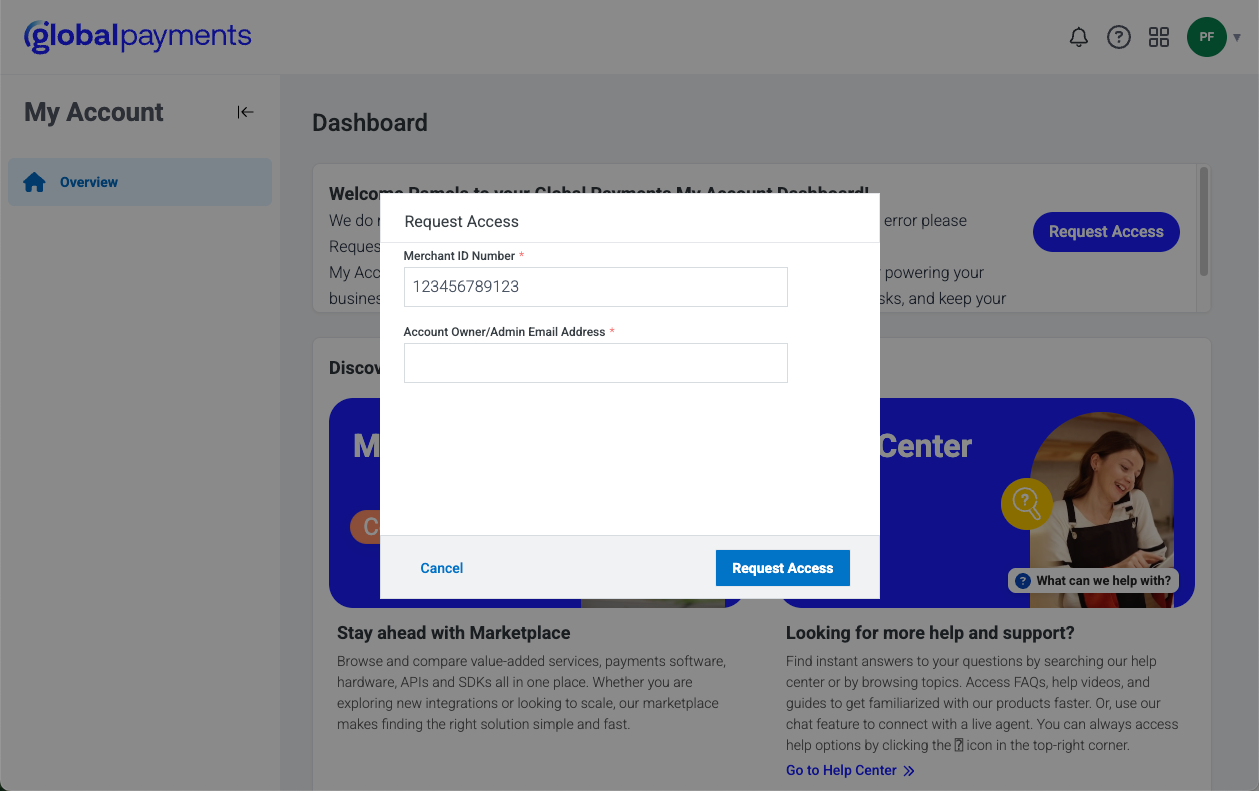Submit the dialog's Request Access button

tap(782, 568)
